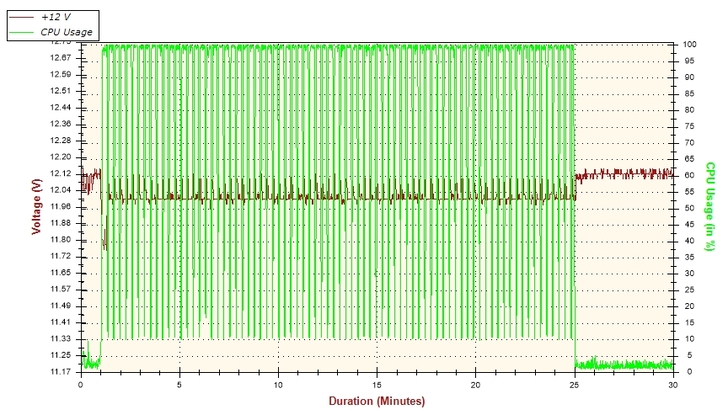
Task: Click the 95 tick on CPU usage axis
Action: tap(689, 61)
